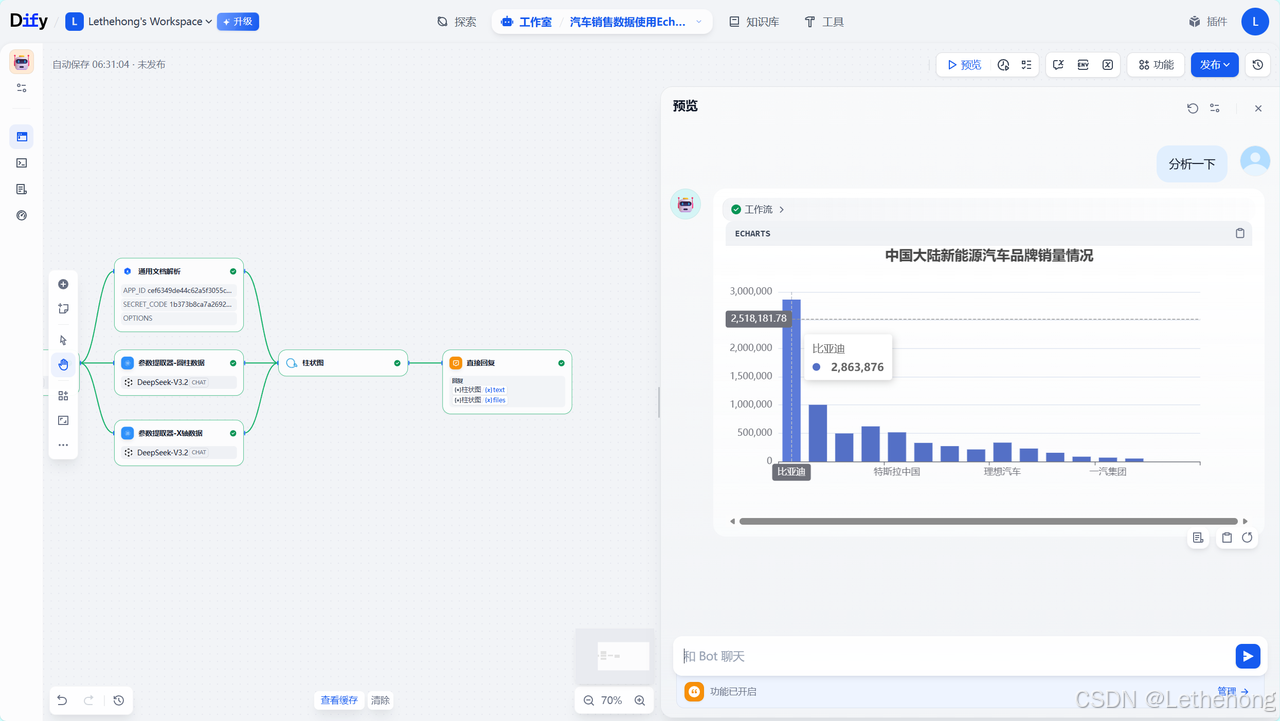Select the 直接回复 node

tap(507, 381)
